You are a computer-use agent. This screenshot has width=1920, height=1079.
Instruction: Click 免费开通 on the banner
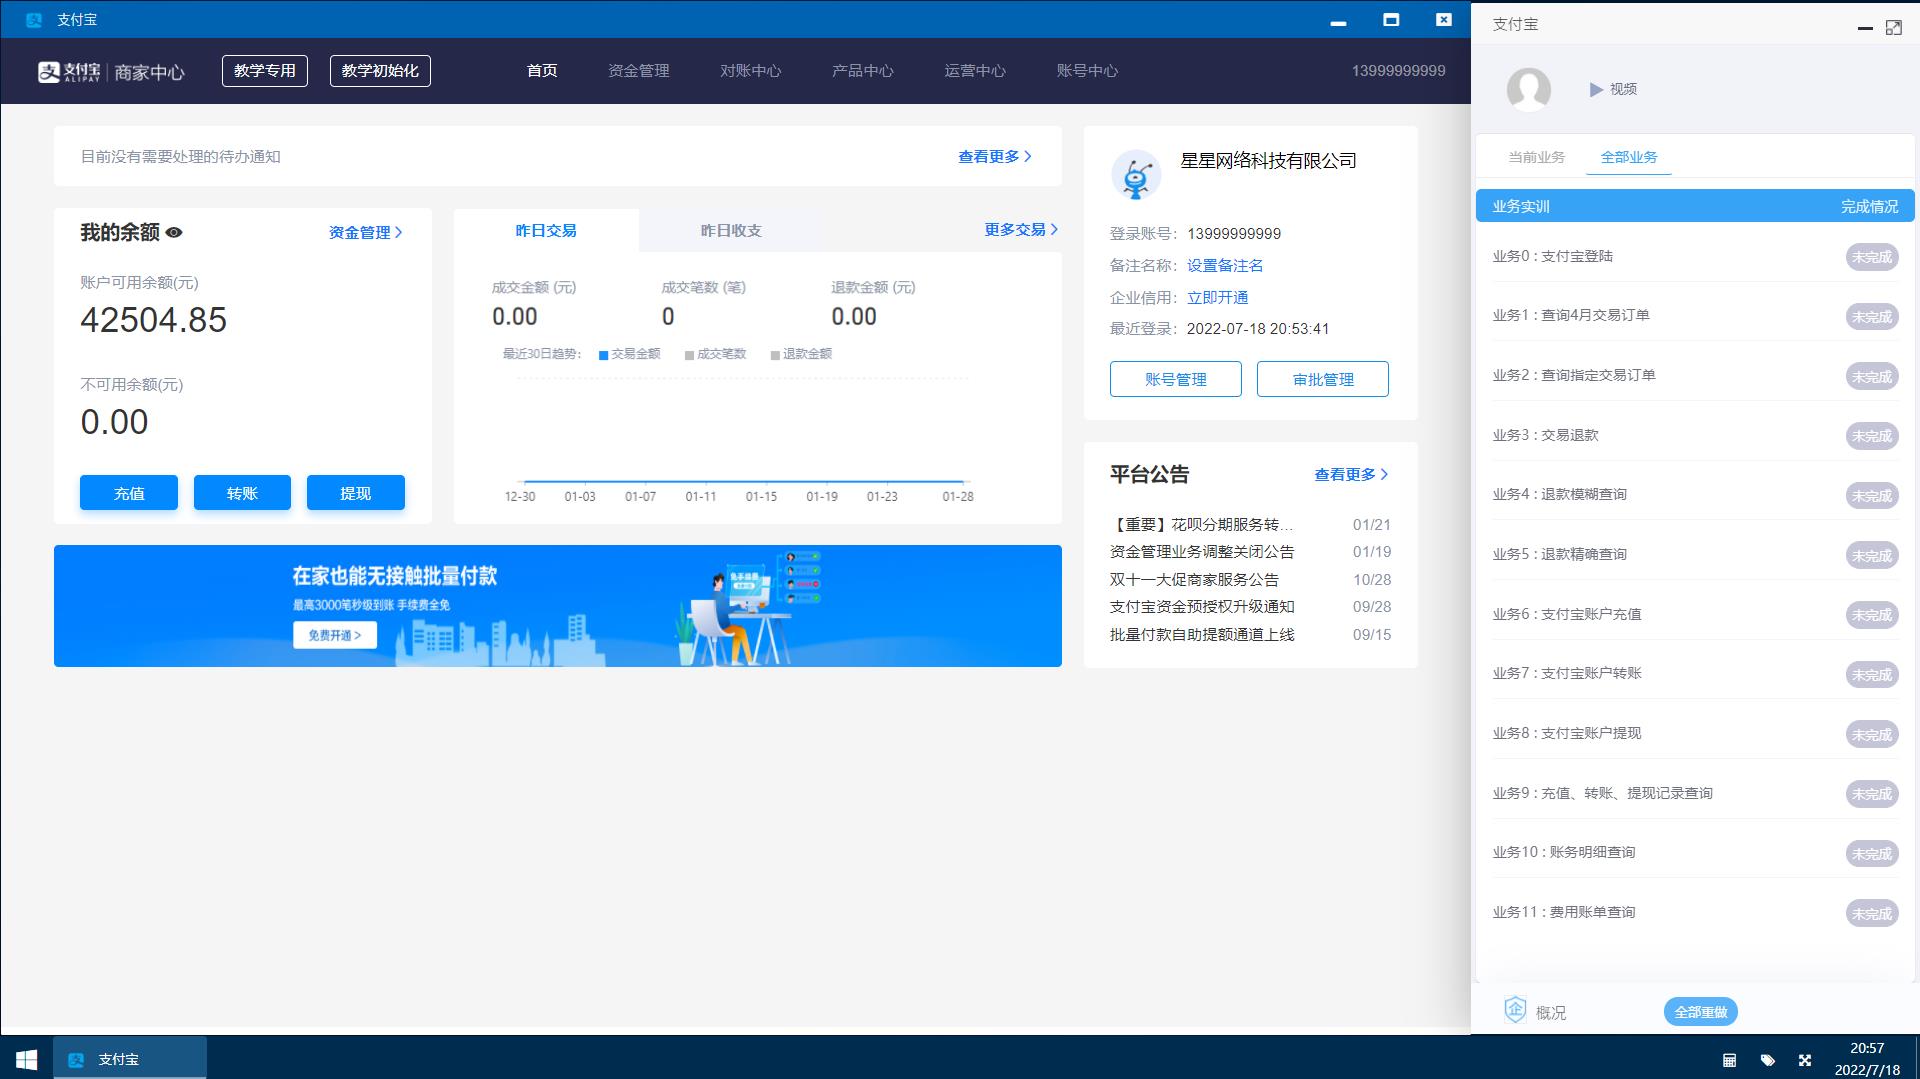click(335, 635)
